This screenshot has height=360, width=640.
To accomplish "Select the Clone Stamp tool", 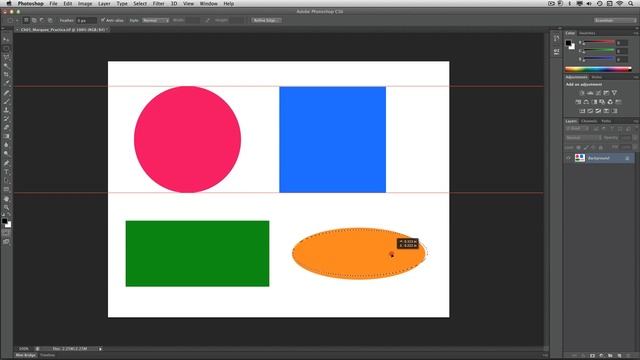I will tap(6, 110).
